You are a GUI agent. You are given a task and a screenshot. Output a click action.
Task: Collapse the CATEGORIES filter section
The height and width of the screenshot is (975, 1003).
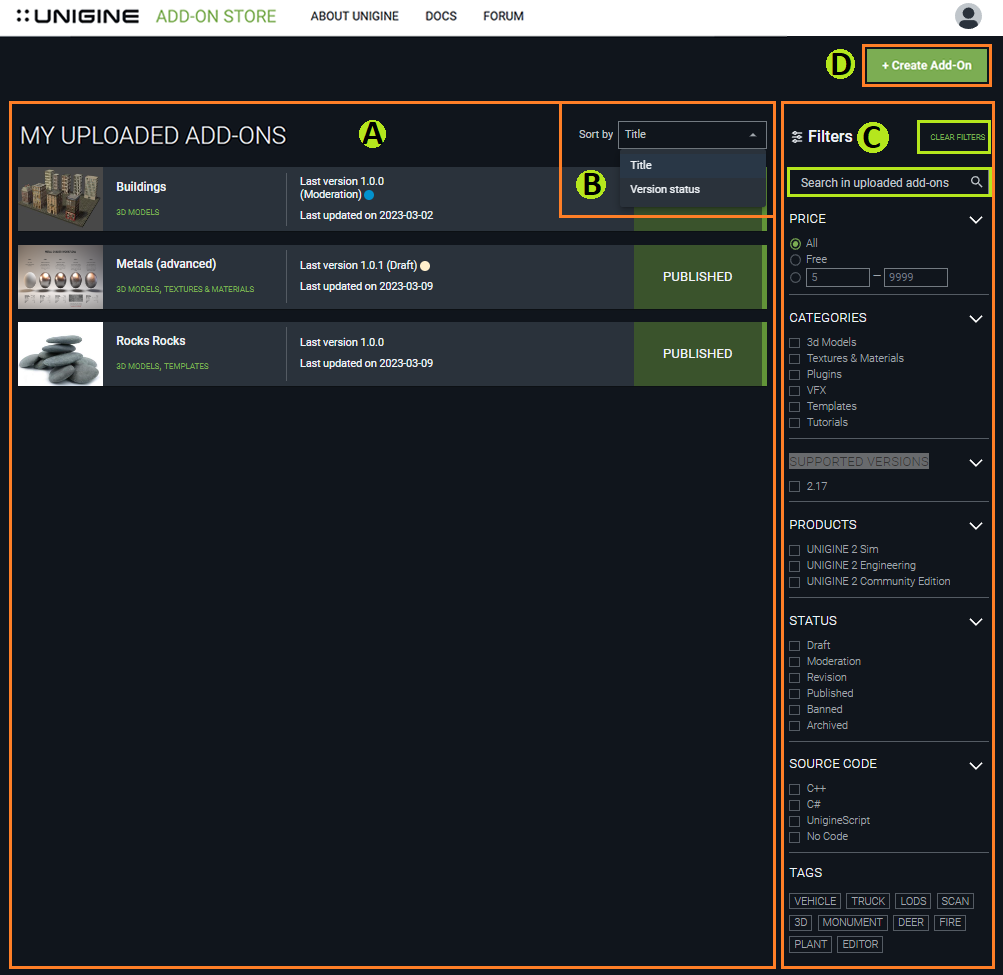point(975,319)
